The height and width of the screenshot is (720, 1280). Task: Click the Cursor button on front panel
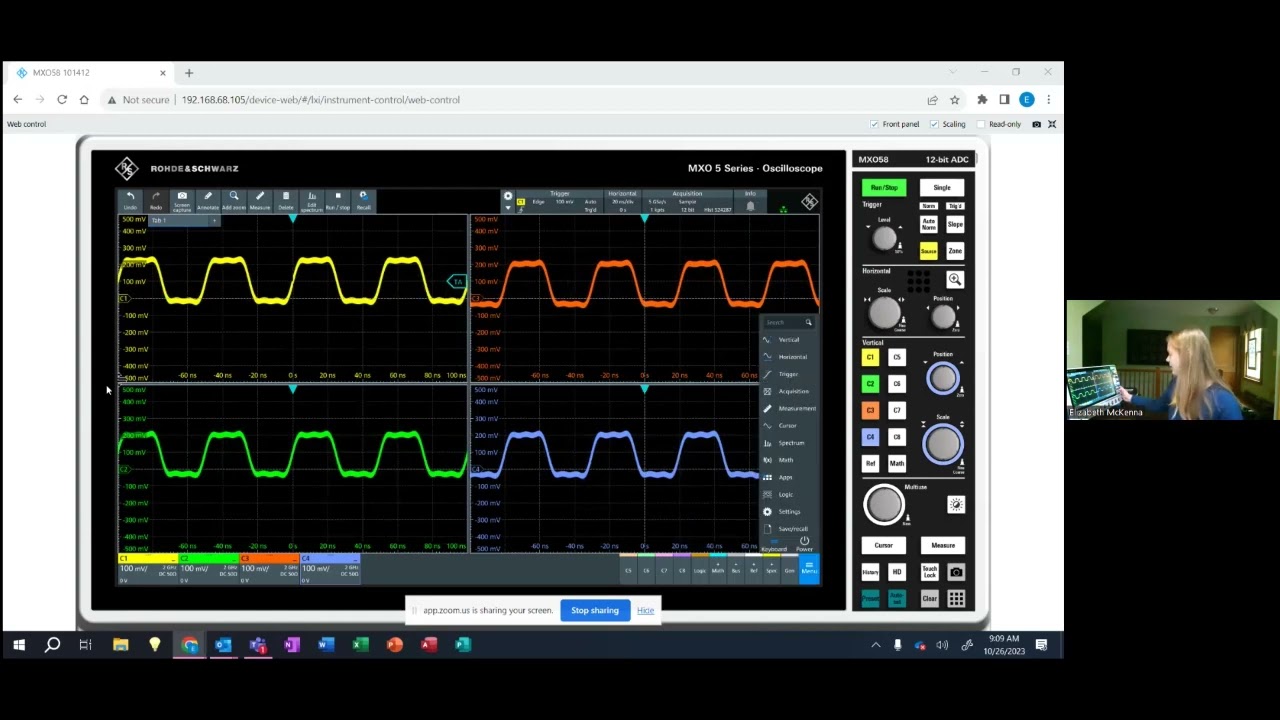pos(884,545)
